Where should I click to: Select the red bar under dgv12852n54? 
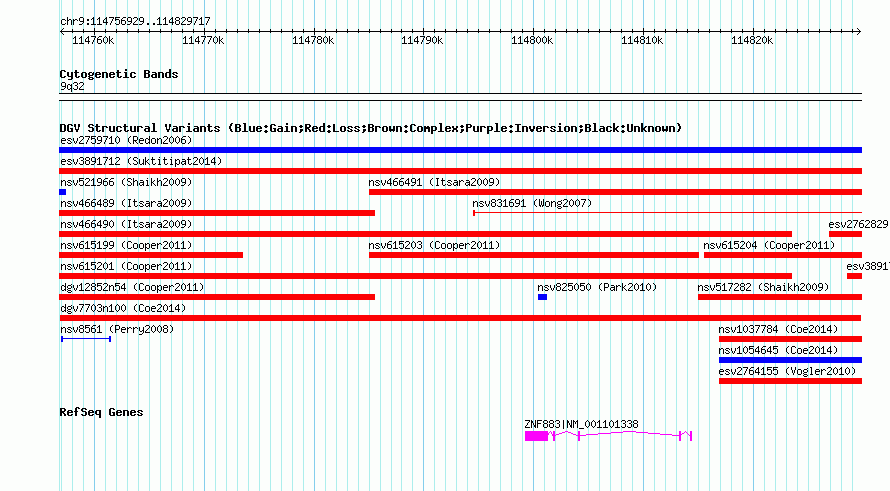217,297
